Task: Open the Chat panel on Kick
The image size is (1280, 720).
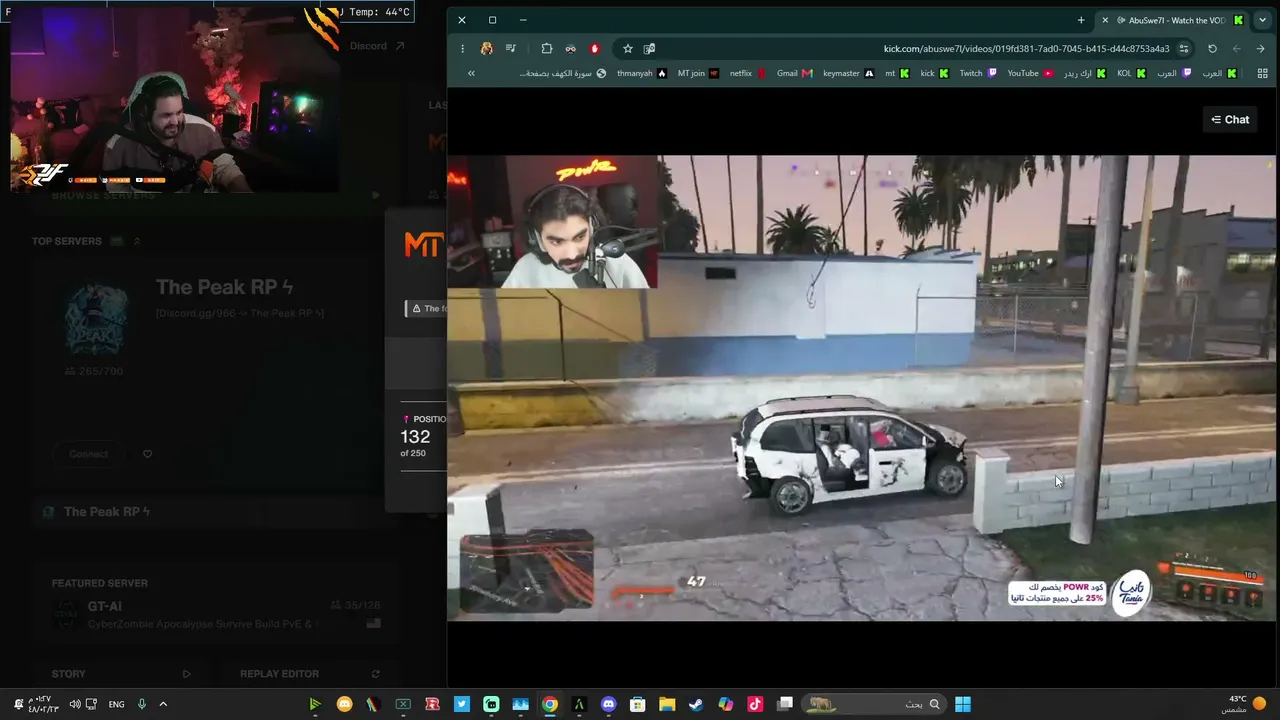Action: coord(1230,119)
